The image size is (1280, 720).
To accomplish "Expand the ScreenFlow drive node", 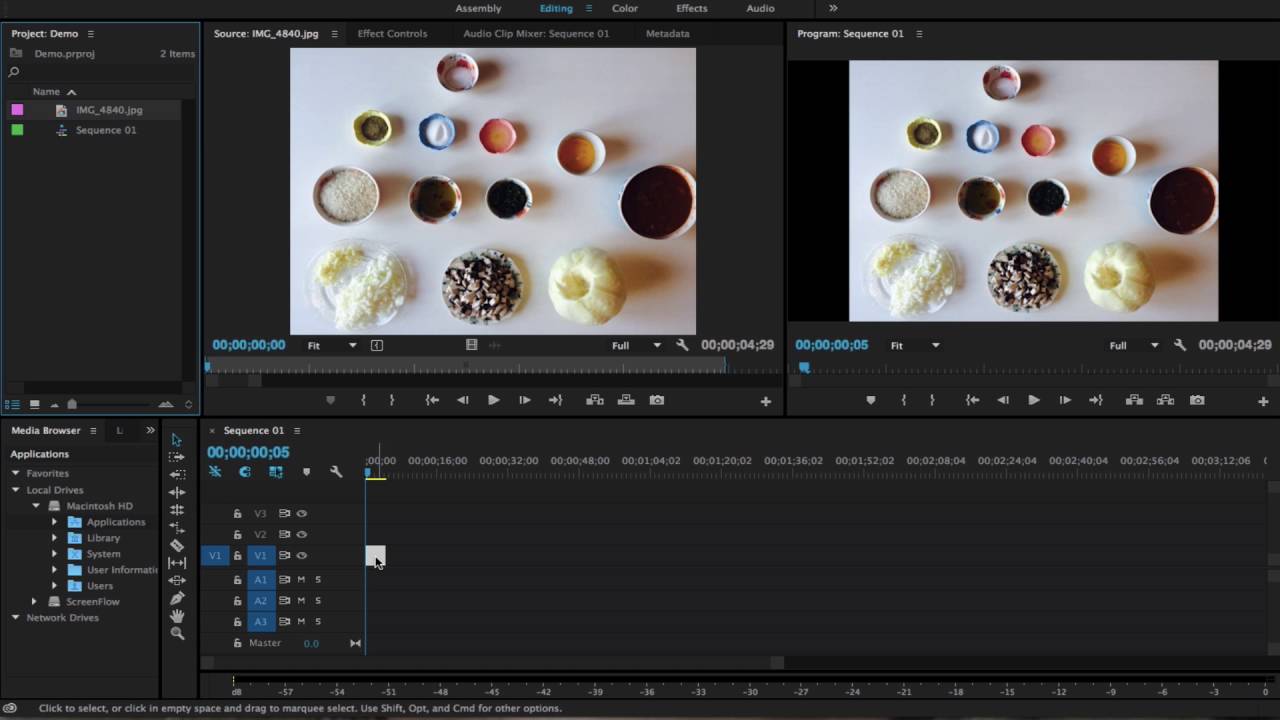I will click(34, 602).
